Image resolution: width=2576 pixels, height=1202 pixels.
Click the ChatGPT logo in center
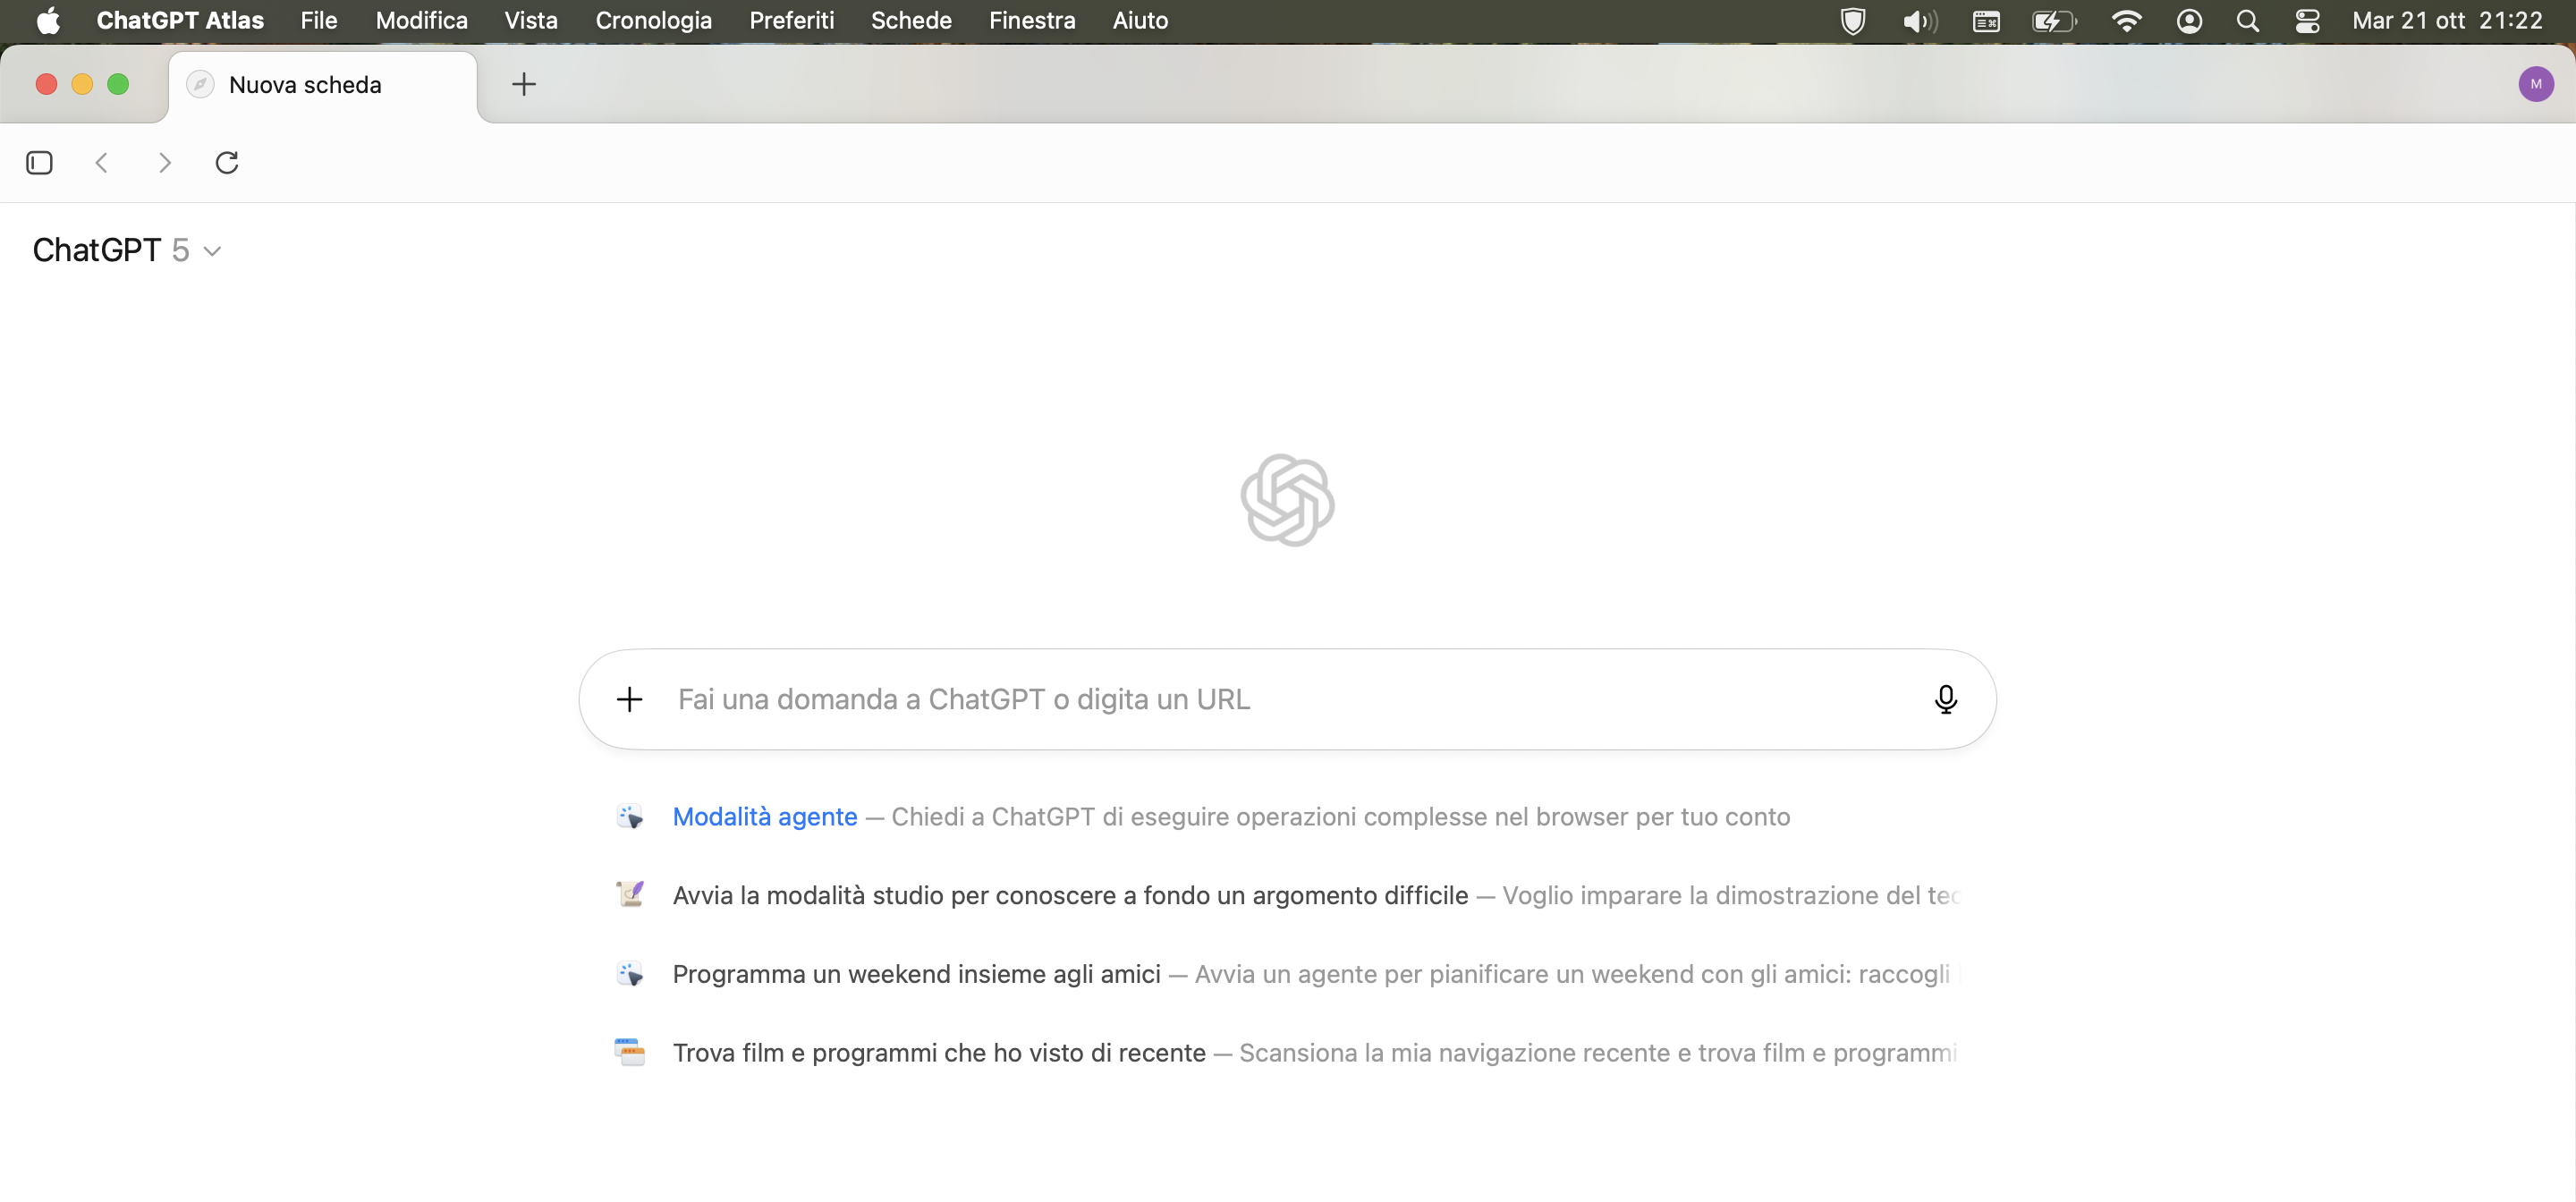pos(1287,500)
